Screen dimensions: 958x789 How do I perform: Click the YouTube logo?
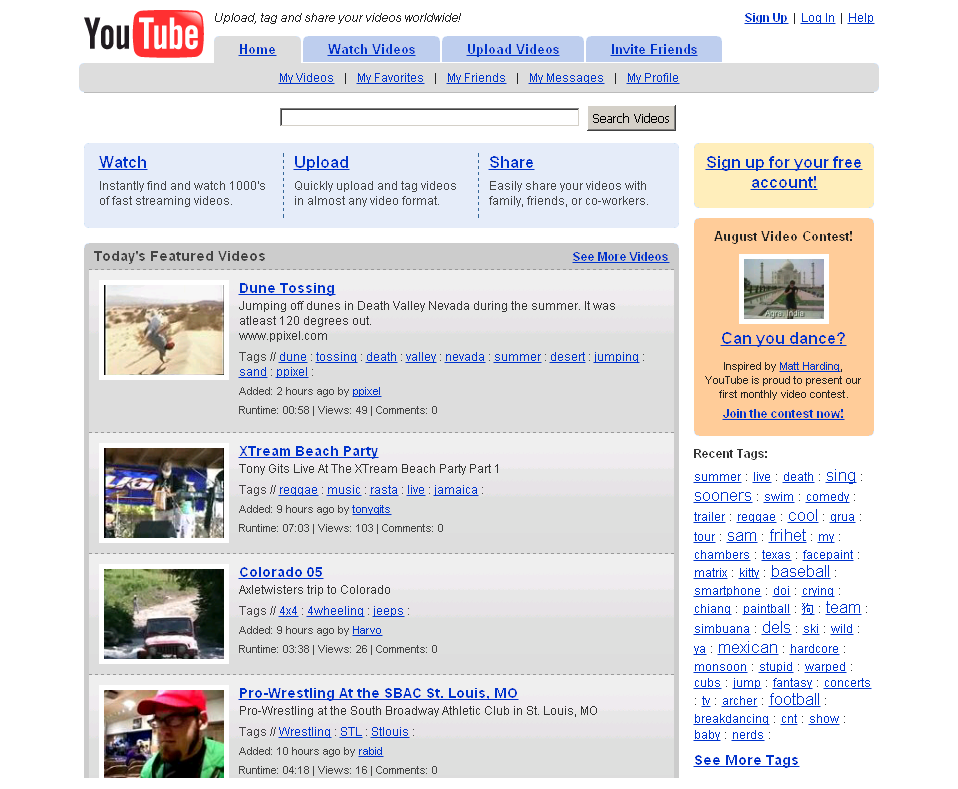143,32
